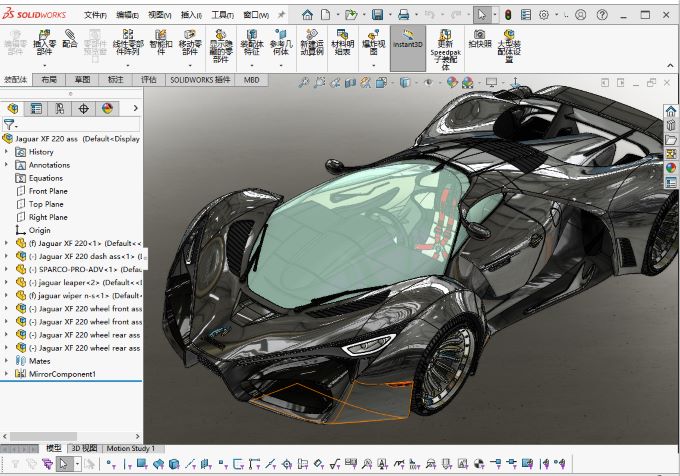680x476 pixels.
Task: Insert Bill of Materials (材料明细表)
Action: 343,43
